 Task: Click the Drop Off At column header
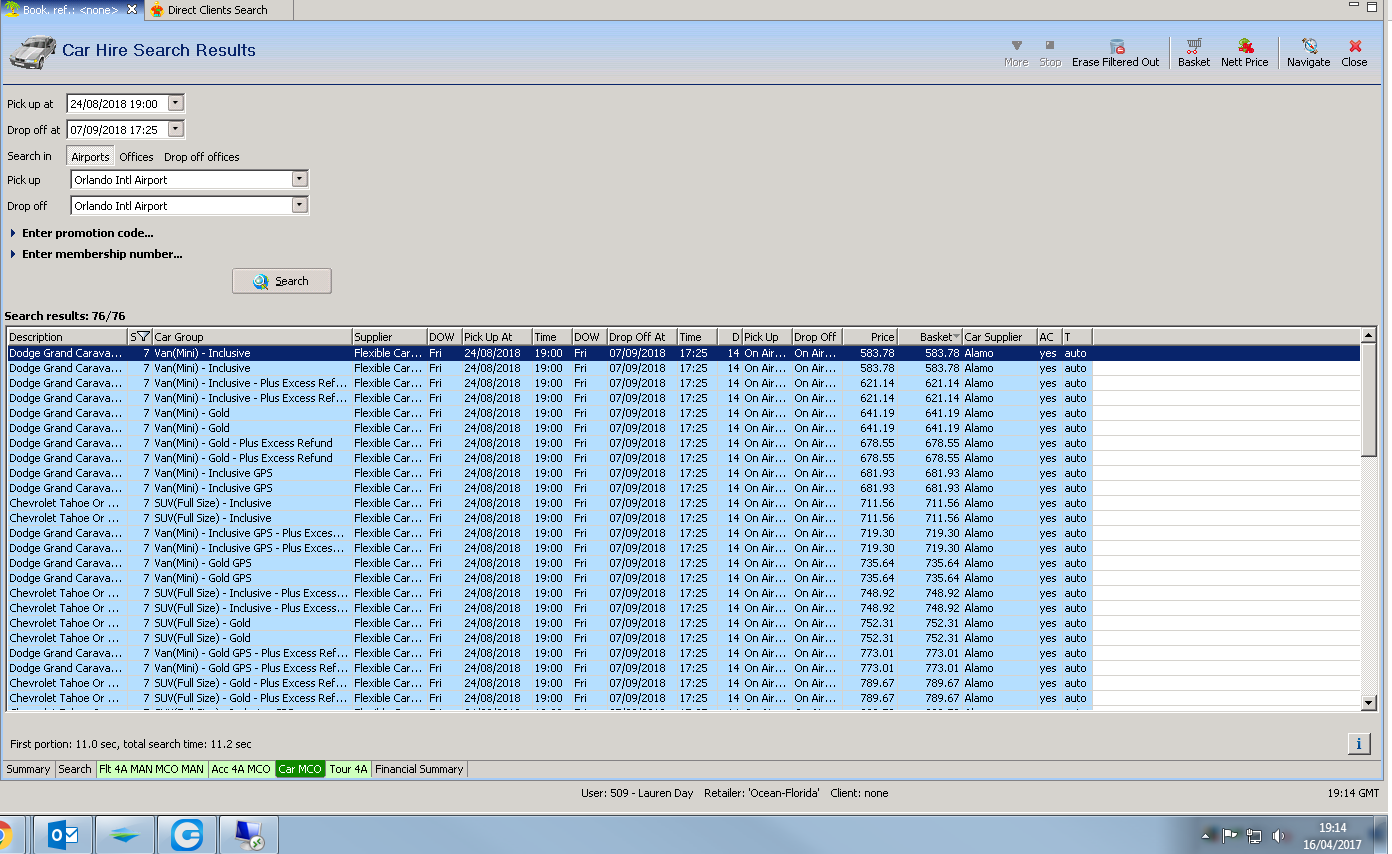pyautogui.click(x=641, y=337)
